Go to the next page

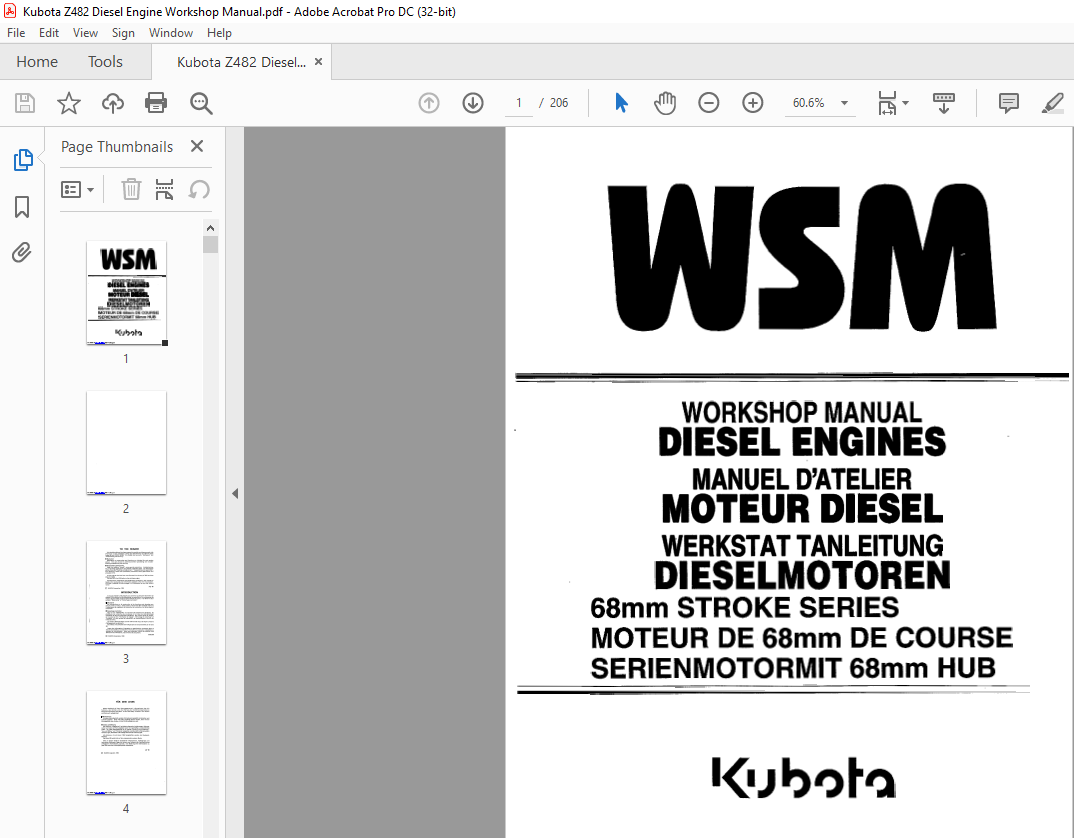(x=473, y=103)
